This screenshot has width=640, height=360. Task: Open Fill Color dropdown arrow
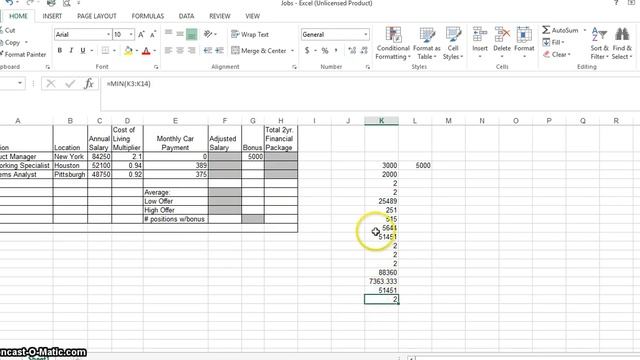pos(137,51)
